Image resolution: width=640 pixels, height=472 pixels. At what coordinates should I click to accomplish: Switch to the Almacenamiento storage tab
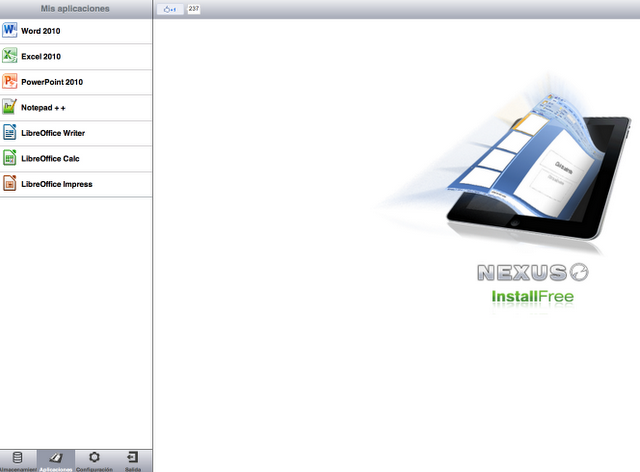(x=18, y=461)
